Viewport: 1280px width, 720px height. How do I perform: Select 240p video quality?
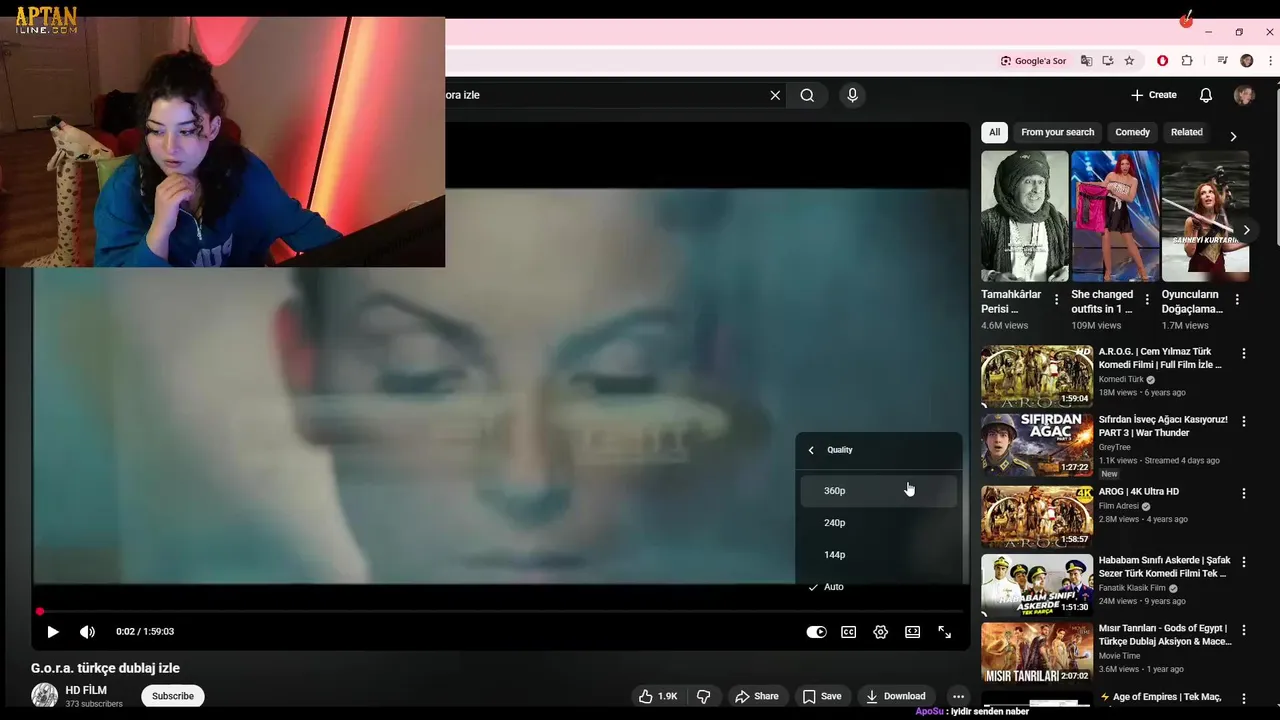tap(878, 523)
